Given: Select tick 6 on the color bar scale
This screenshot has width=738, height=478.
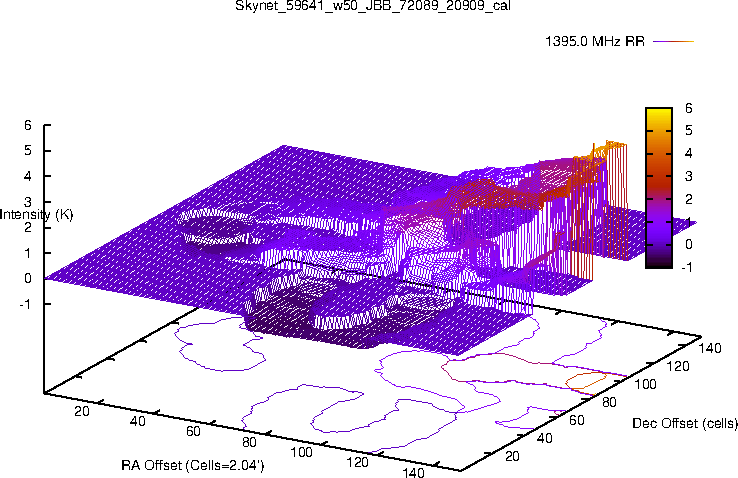Looking at the screenshot, I should 689,108.
